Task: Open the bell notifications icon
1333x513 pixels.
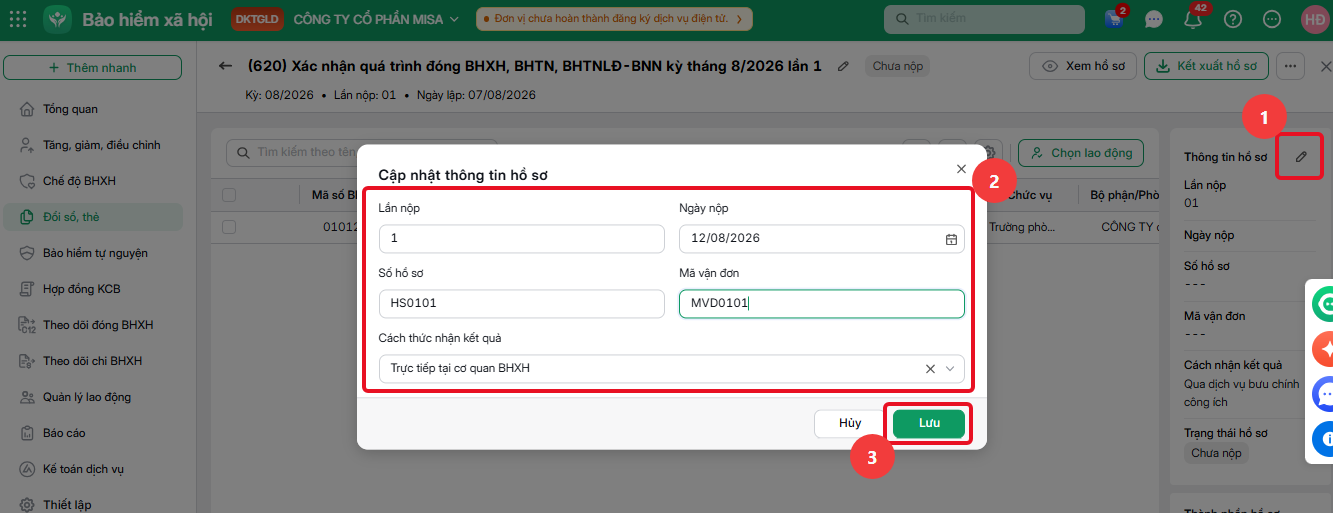Action: (1193, 19)
